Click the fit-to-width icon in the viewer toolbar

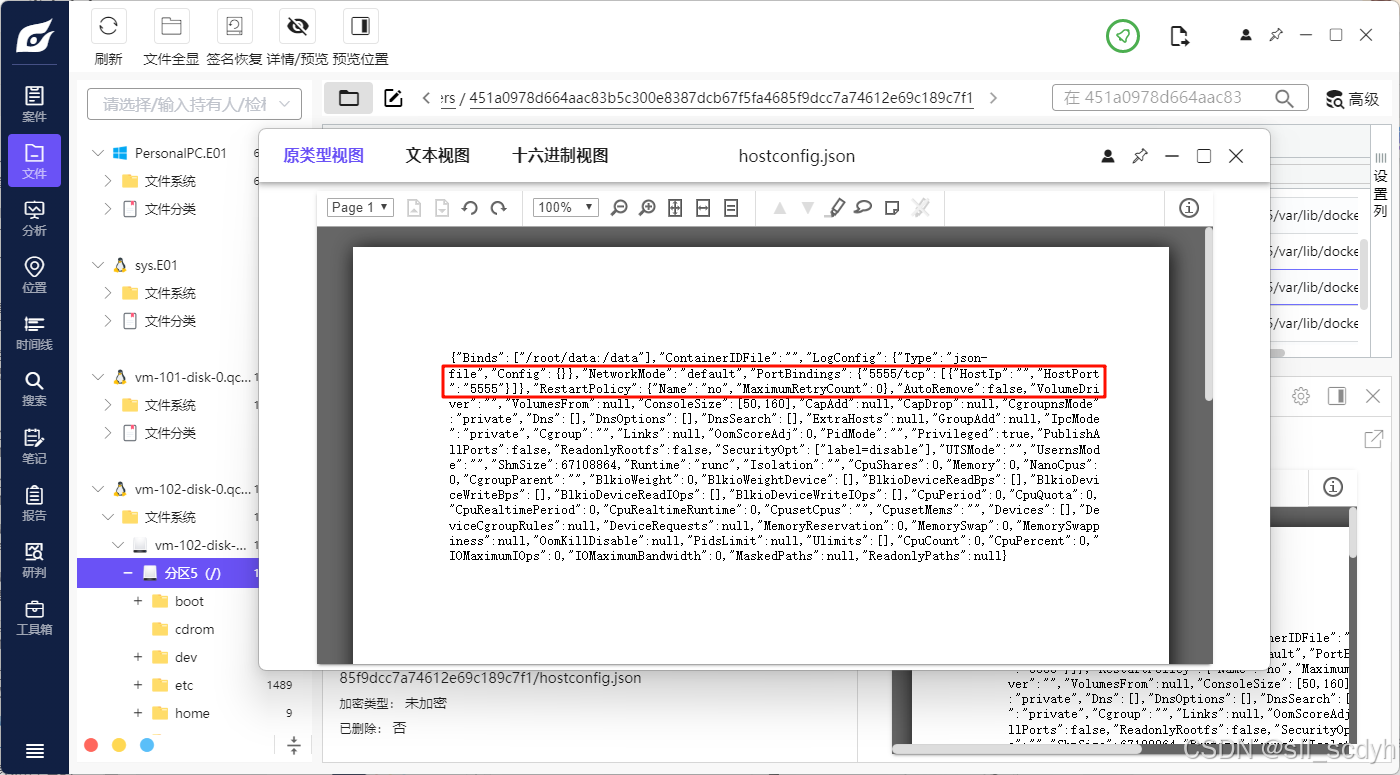[703, 208]
